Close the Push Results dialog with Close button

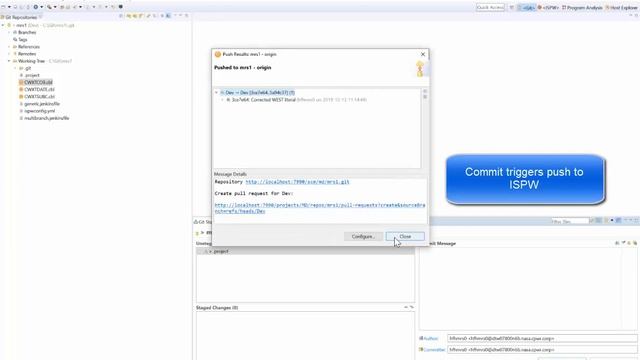click(x=405, y=236)
